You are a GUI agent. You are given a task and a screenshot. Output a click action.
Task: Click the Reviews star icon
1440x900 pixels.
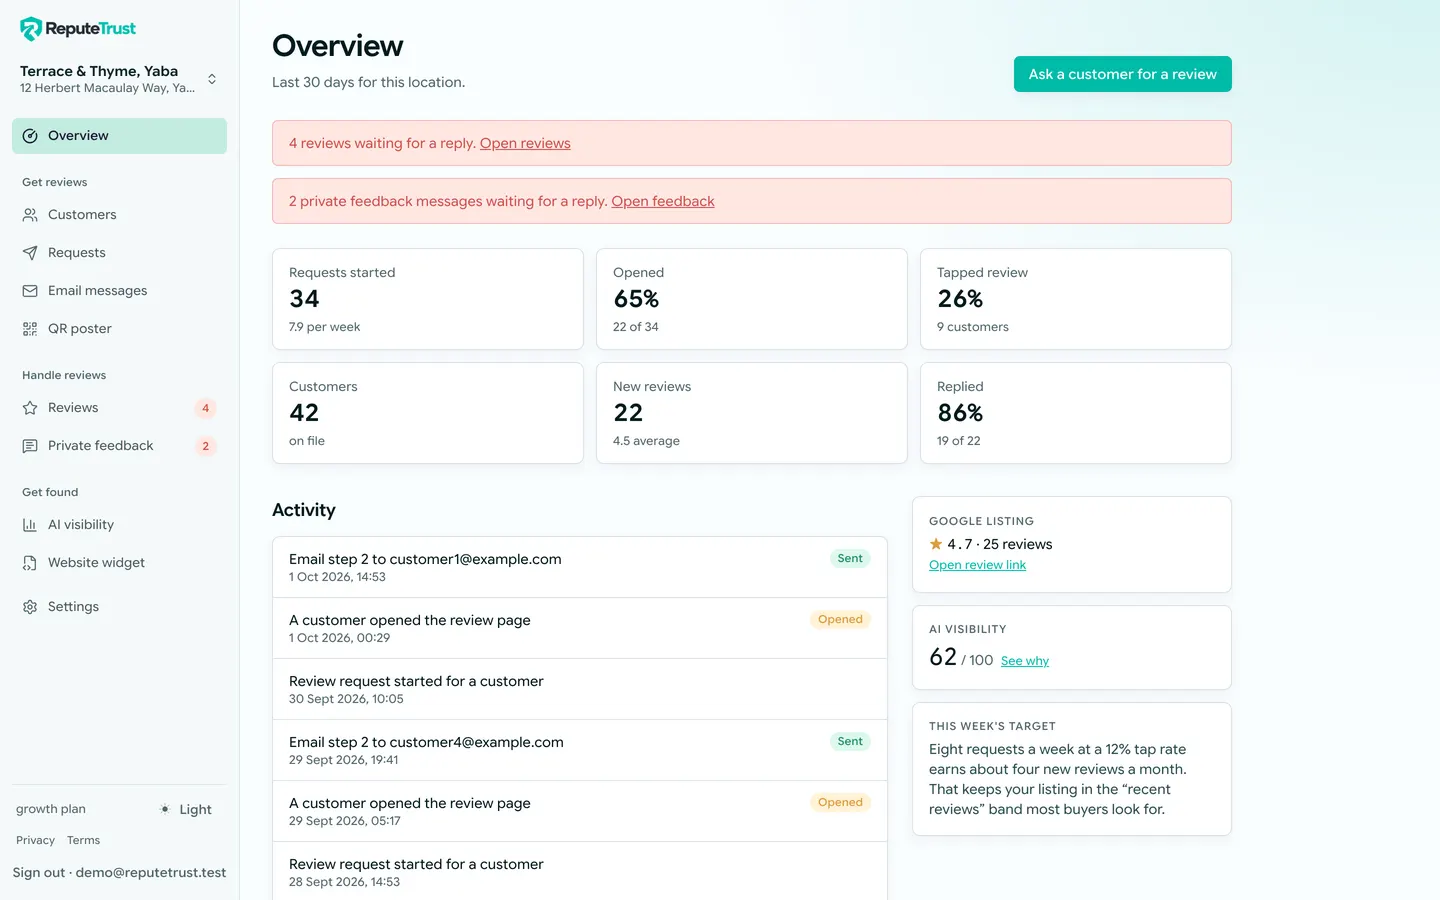coord(30,408)
